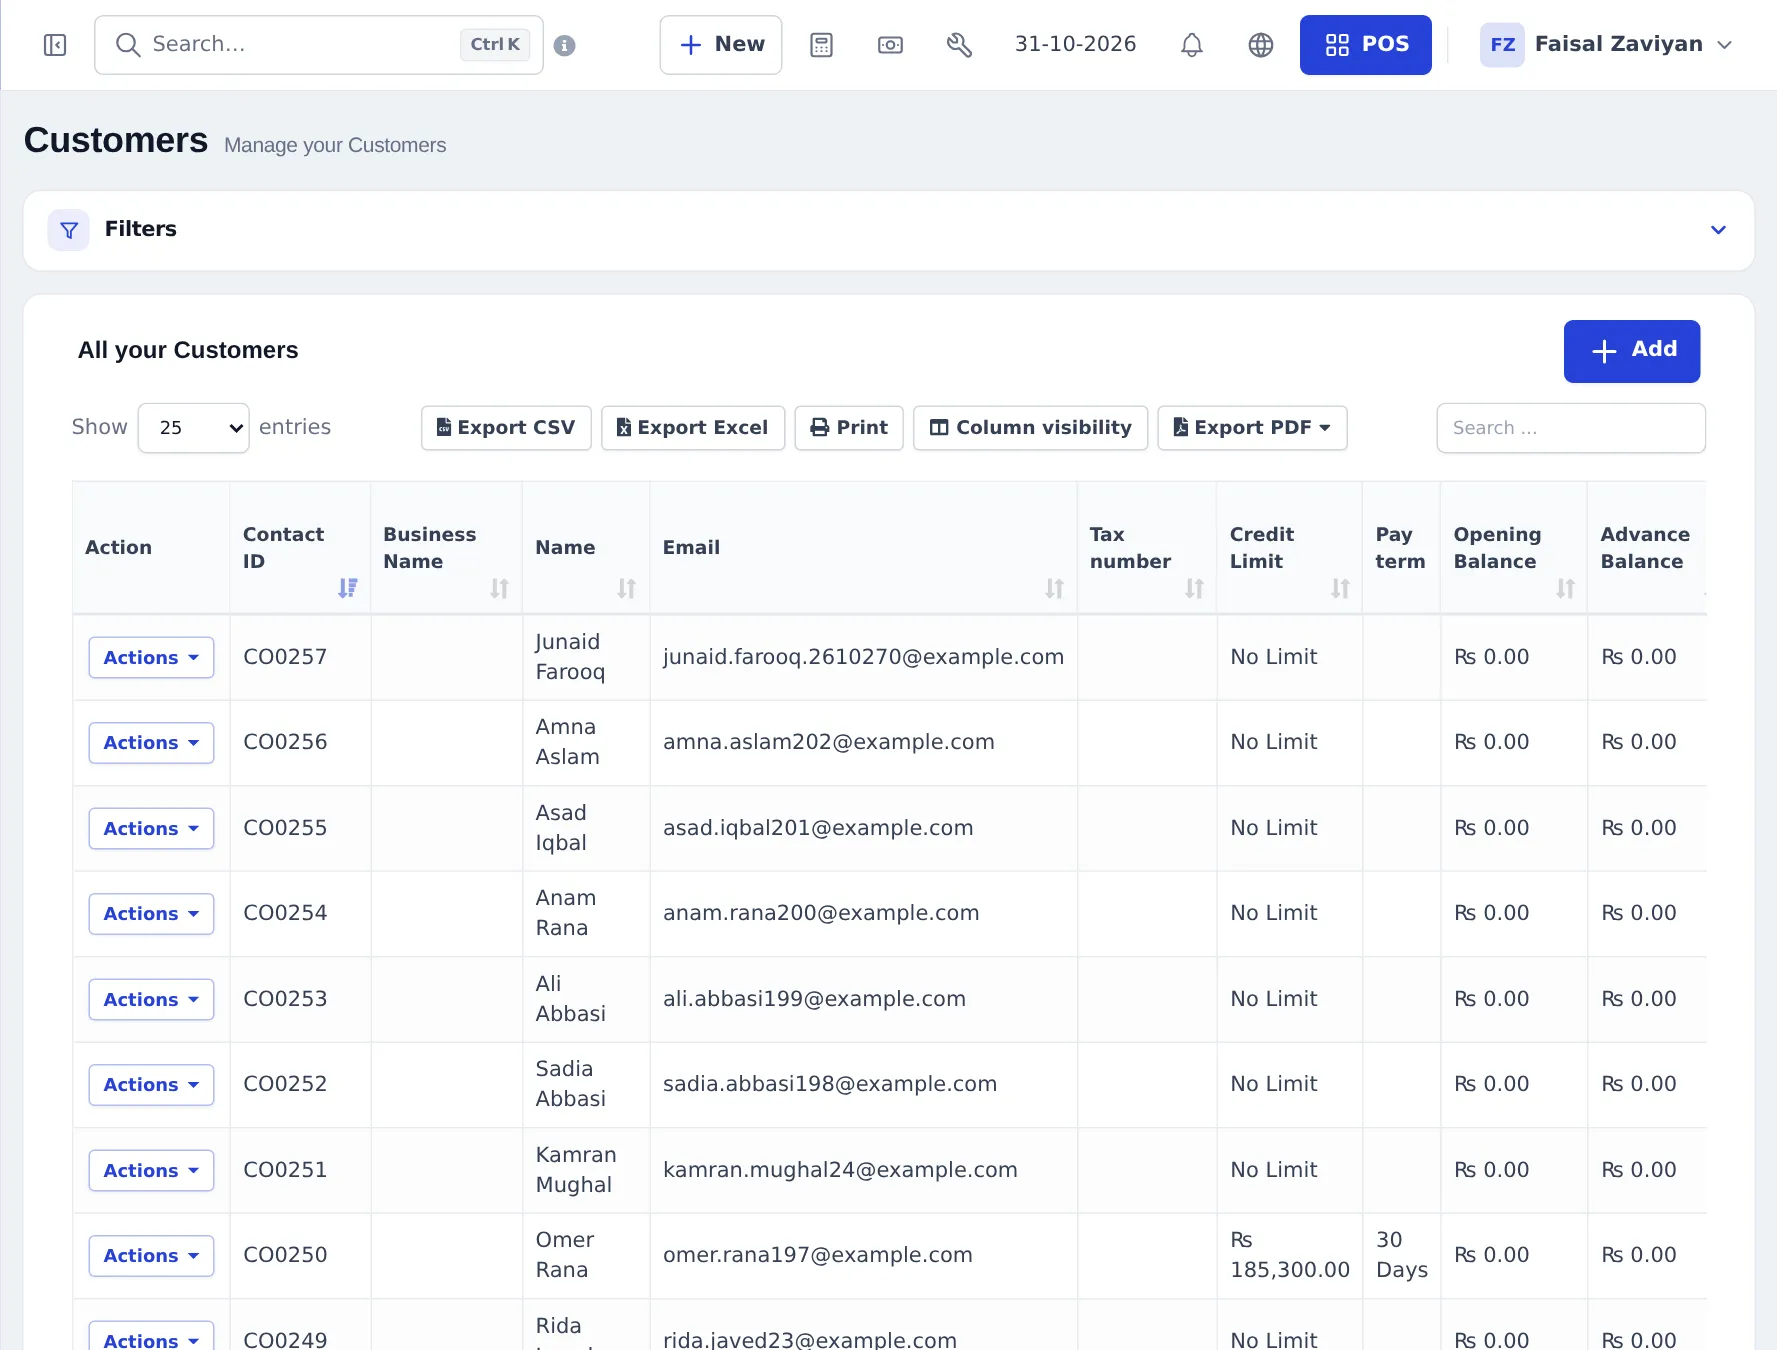Image resolution: width=1777 pixels, height=1350 pixels.
Task: Click the globe language icon
Action: click(1261, 45)
